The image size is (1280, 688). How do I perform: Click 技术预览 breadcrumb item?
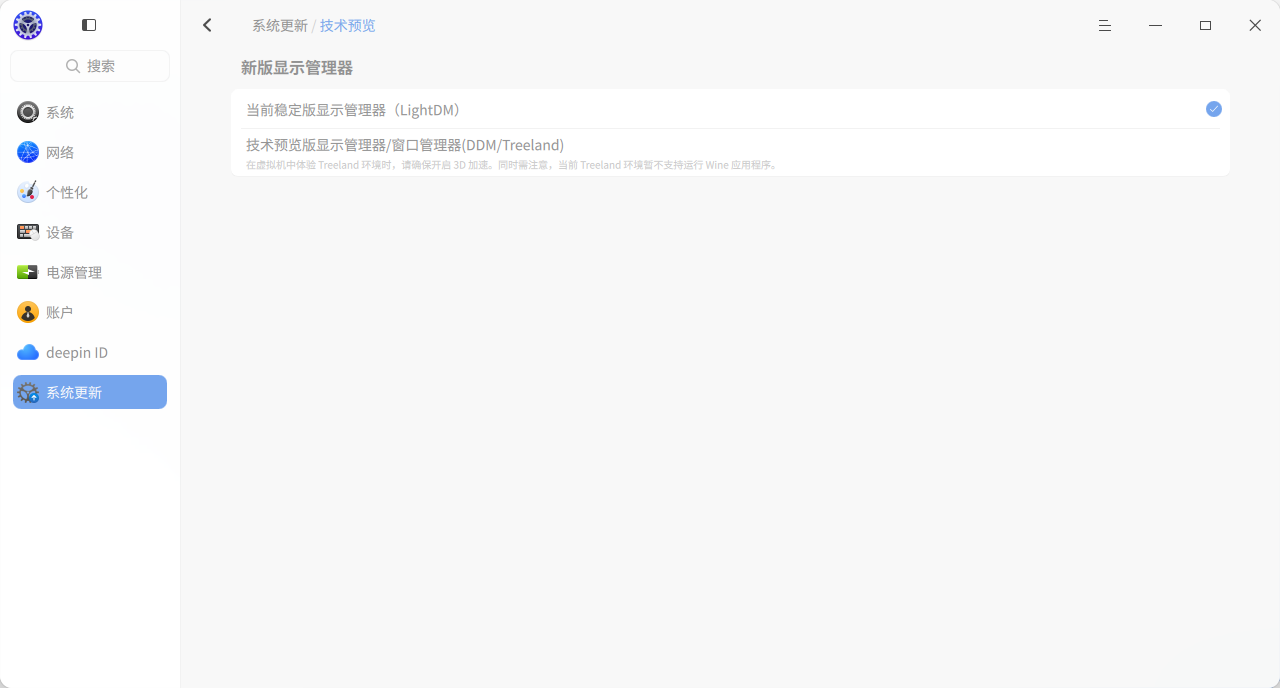coord(348,26)
